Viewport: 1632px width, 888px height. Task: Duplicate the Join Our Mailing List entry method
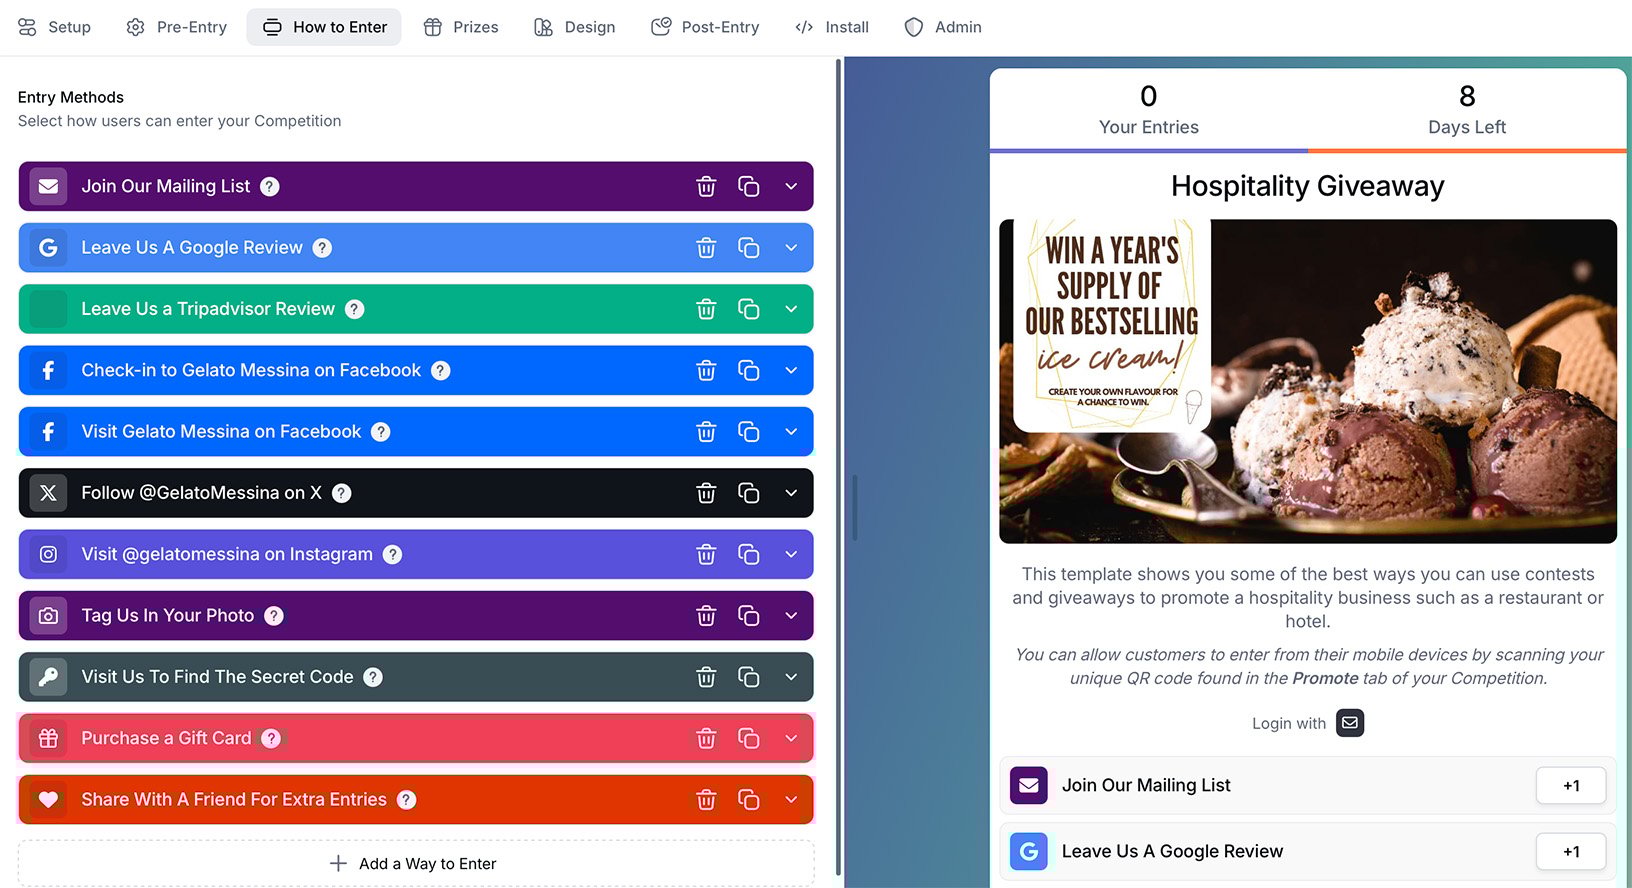(748, 186)
